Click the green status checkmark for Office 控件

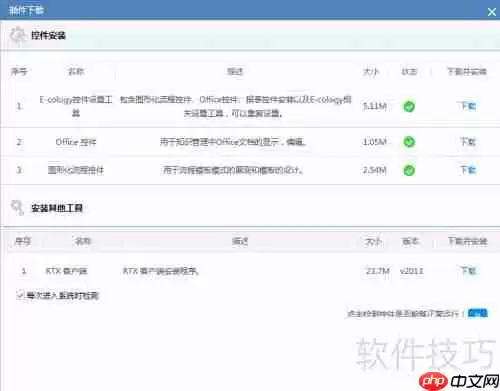409,142
